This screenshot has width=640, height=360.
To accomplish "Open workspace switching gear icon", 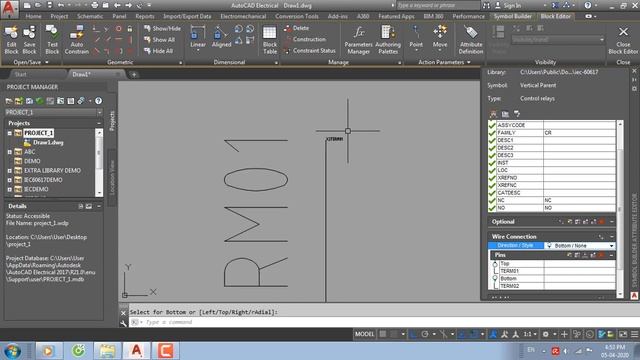I will 545,334.
